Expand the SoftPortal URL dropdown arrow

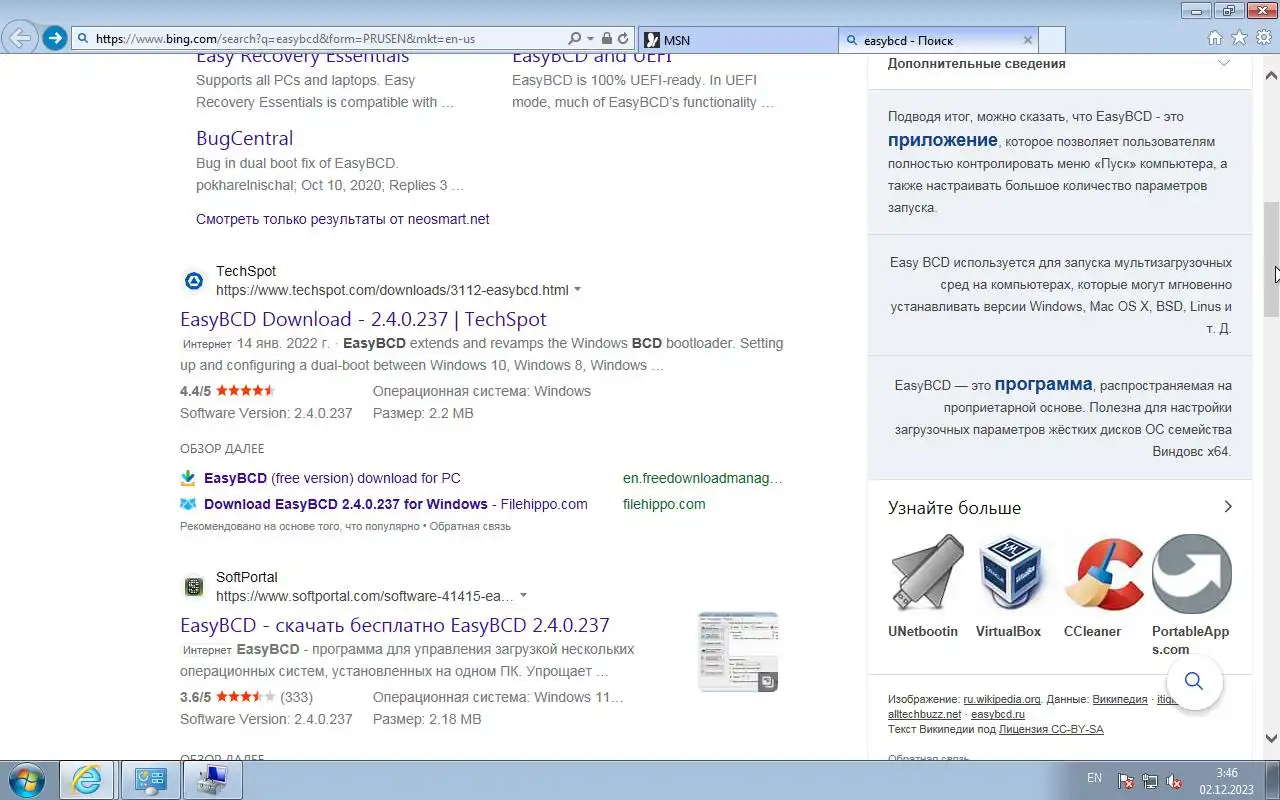coord(523,596)
